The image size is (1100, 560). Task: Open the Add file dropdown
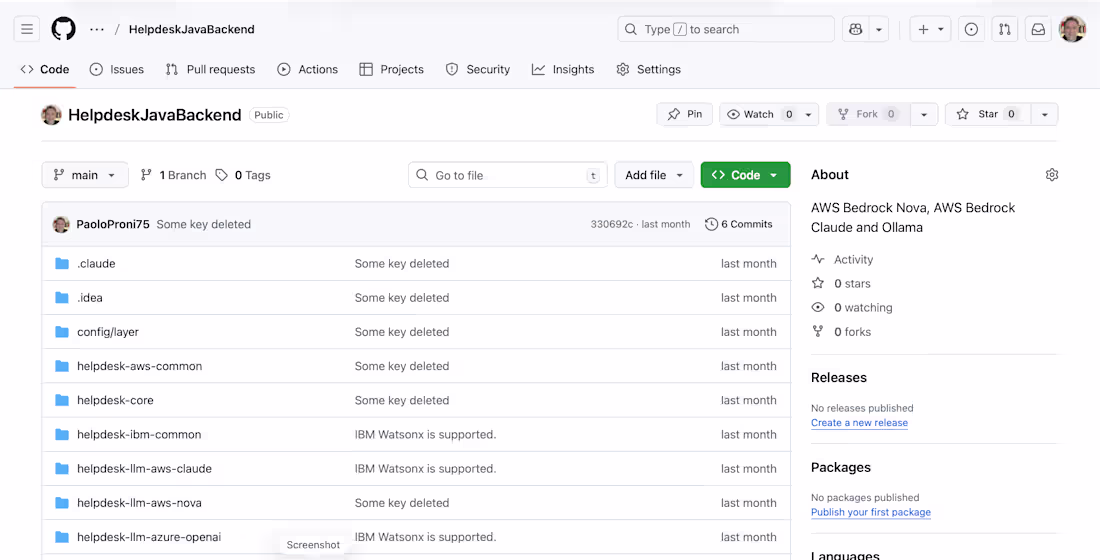654,175
